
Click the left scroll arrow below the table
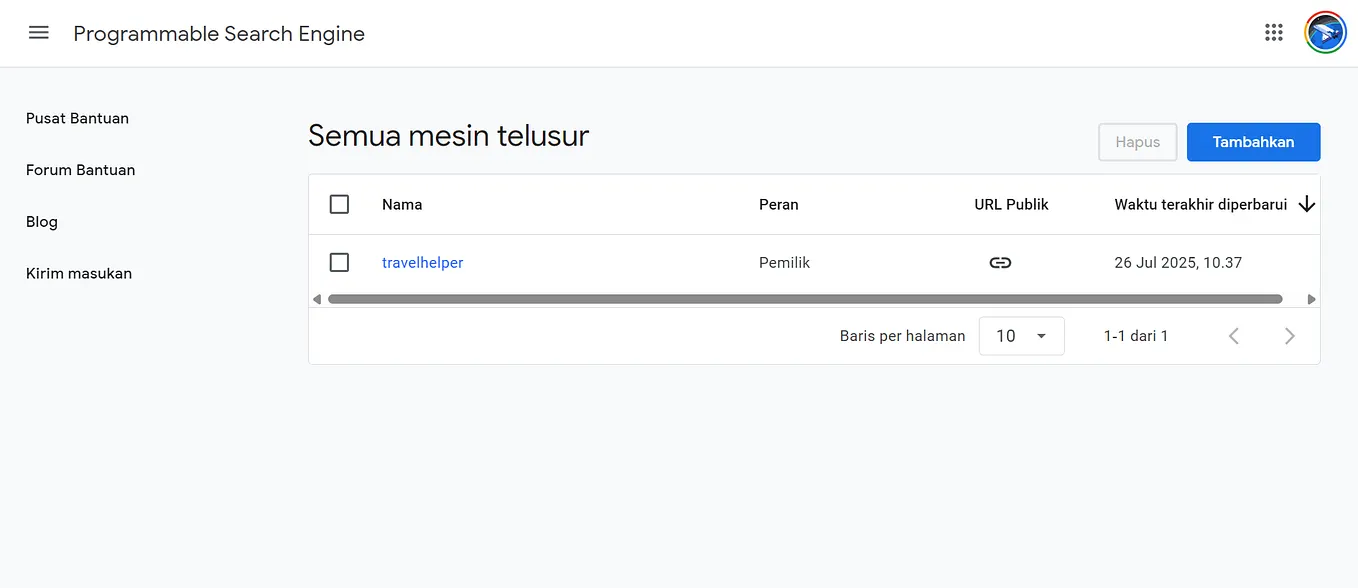tap(316, 298)
